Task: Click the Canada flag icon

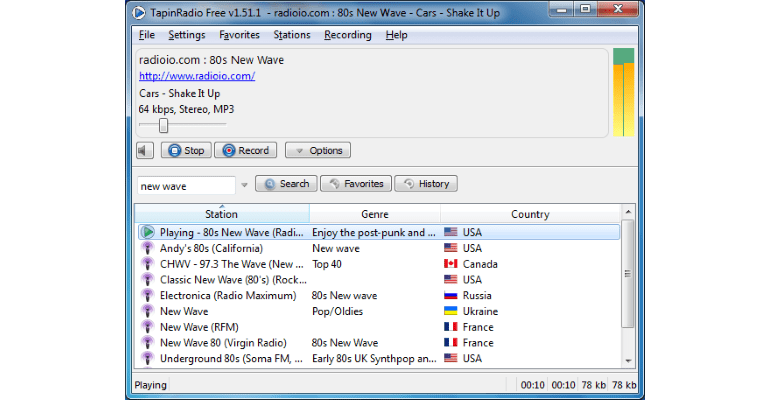Action: point(450,264)
